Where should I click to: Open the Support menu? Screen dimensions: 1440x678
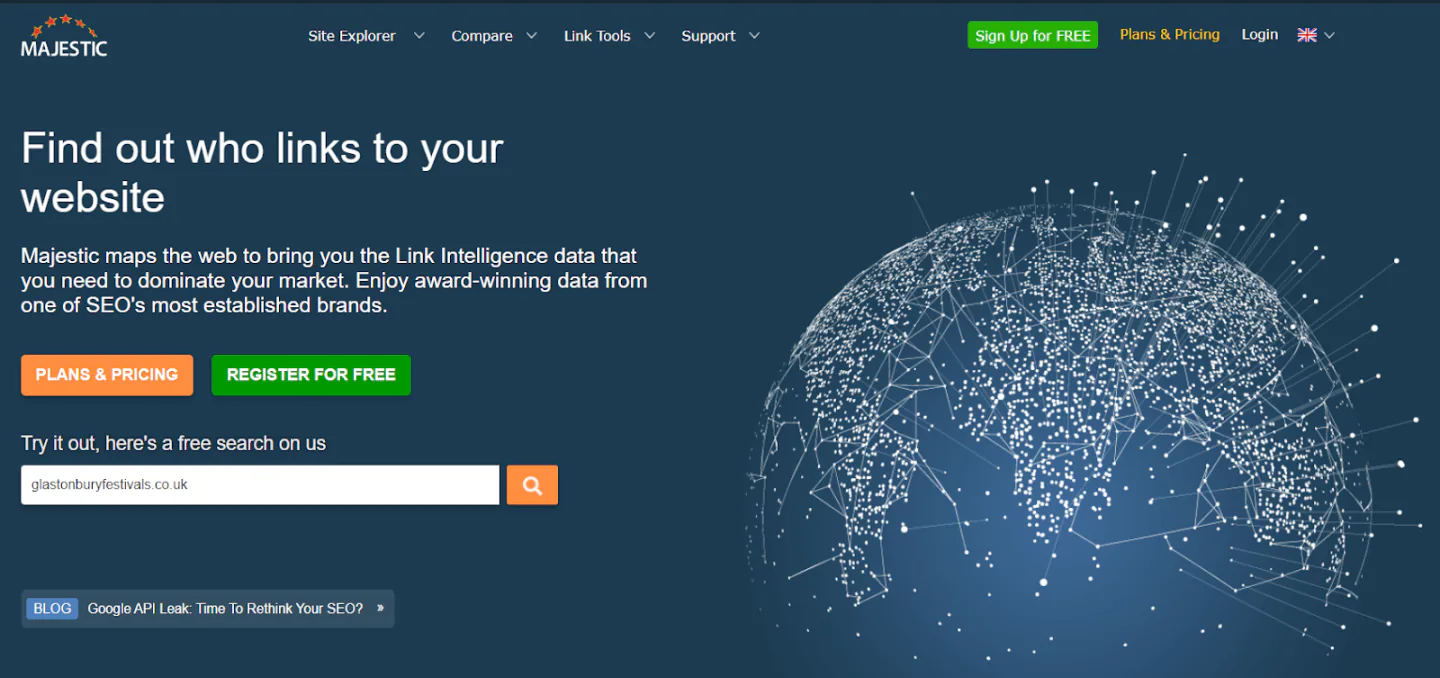coord(708,36)
